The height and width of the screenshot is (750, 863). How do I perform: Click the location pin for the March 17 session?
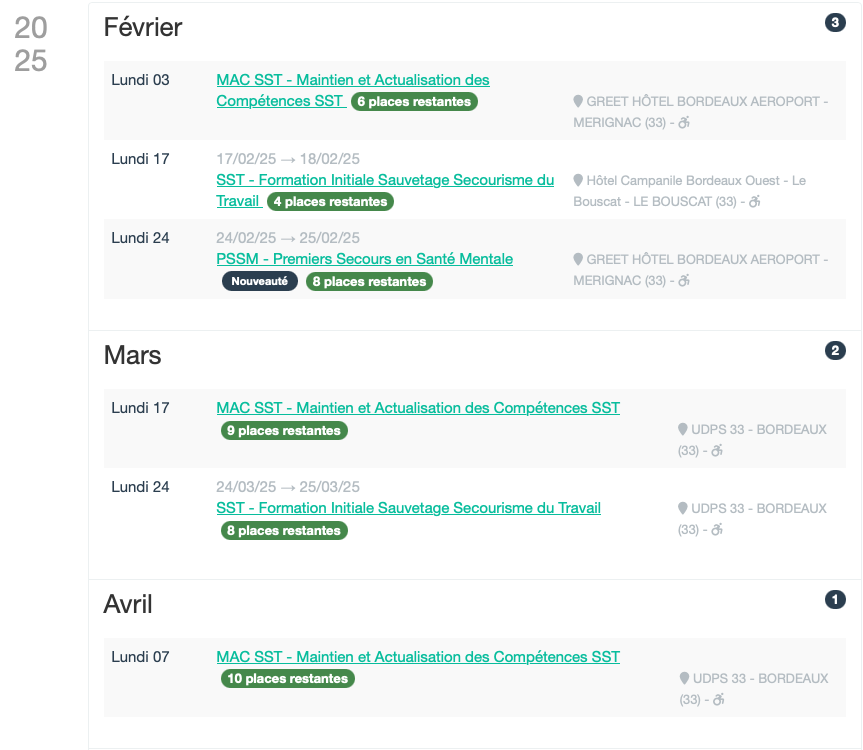coord(683,429)
